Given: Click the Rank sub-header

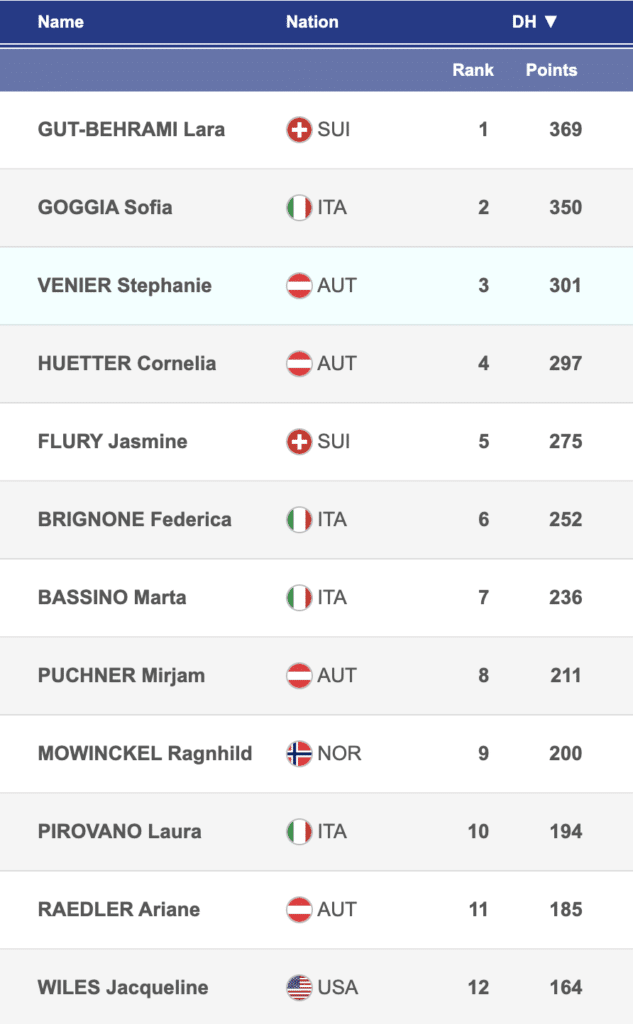Looking at the screenshot, I should (x=473, y=70).
